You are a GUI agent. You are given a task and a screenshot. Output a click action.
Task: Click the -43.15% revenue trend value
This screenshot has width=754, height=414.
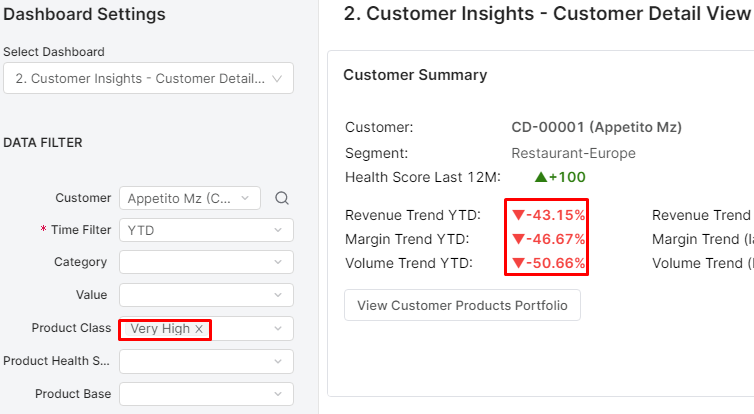pyautogui.click(x=555, y=215)
